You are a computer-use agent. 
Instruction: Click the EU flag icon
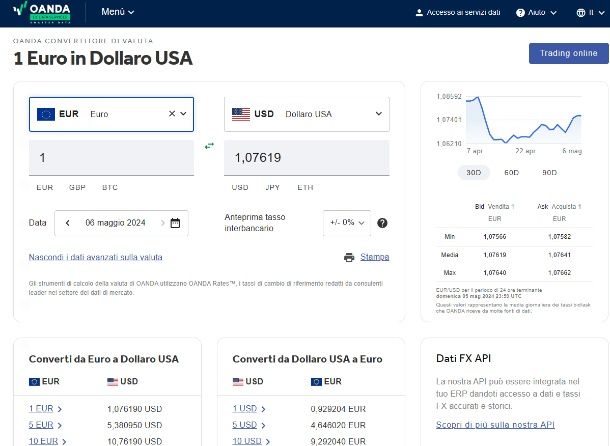pos(46,114)
